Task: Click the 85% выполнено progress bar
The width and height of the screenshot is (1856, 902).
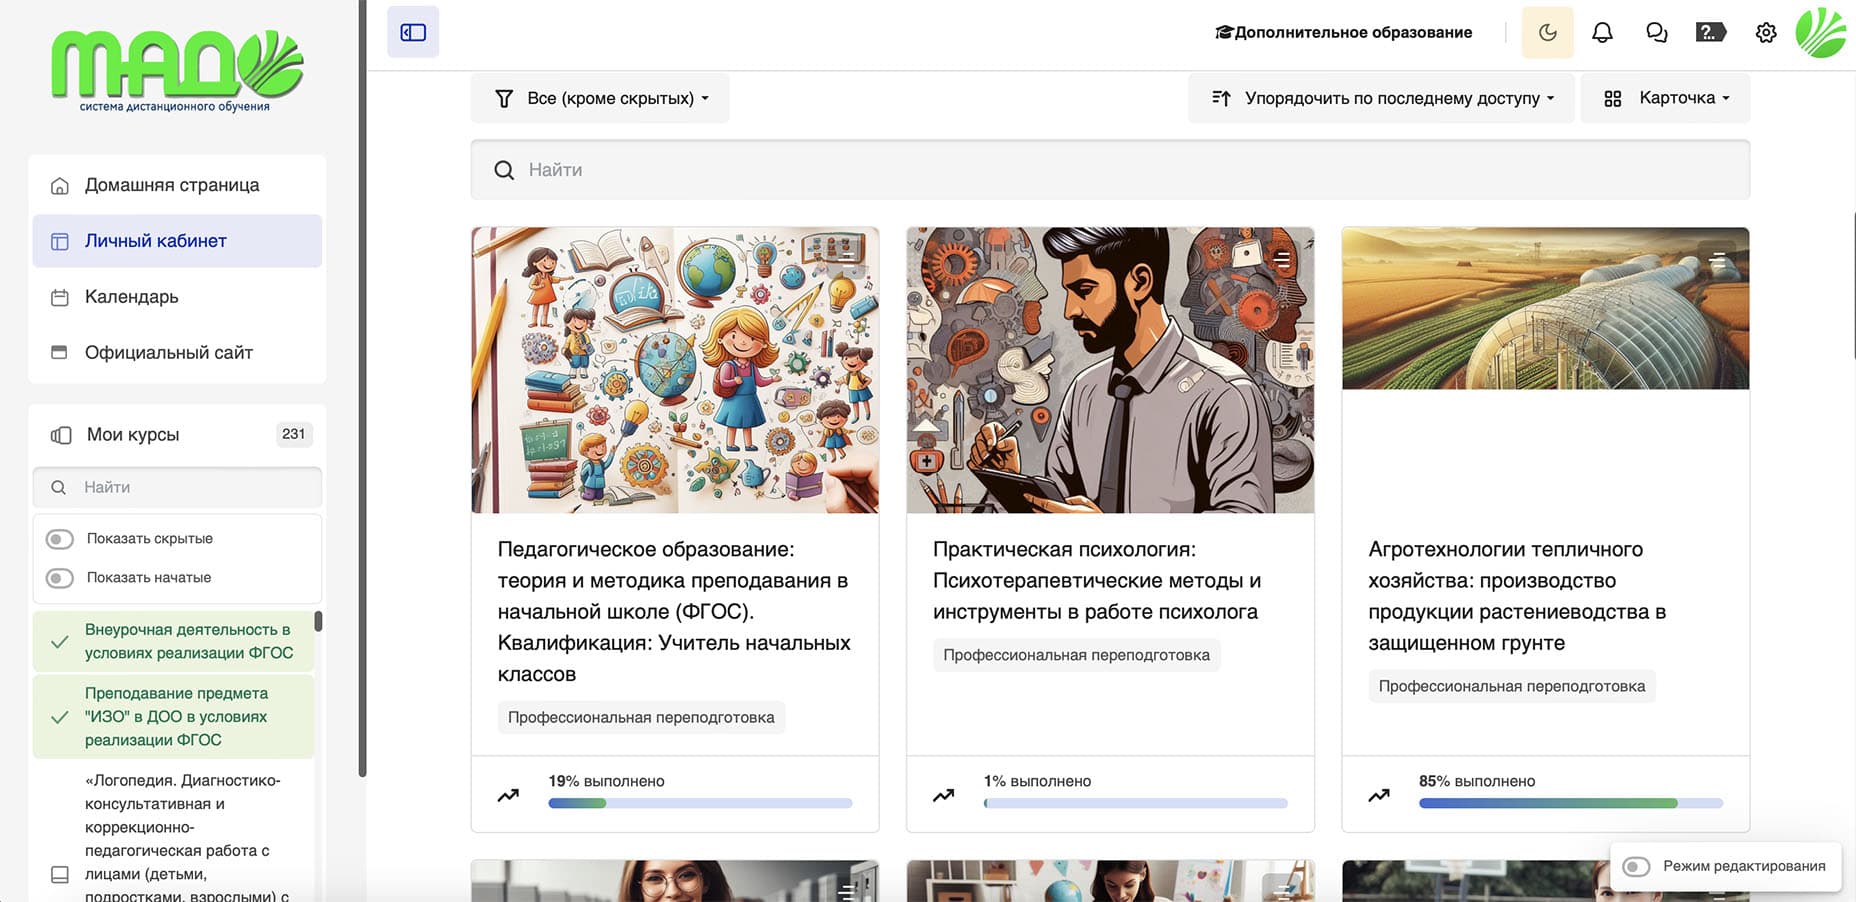Action: click(1571, 803)
